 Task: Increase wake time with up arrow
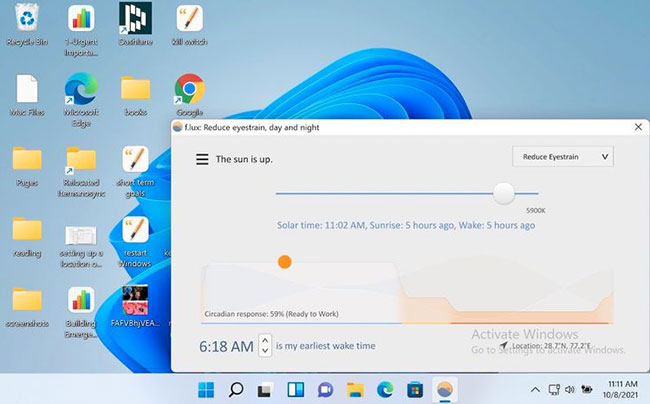point(265,340)
